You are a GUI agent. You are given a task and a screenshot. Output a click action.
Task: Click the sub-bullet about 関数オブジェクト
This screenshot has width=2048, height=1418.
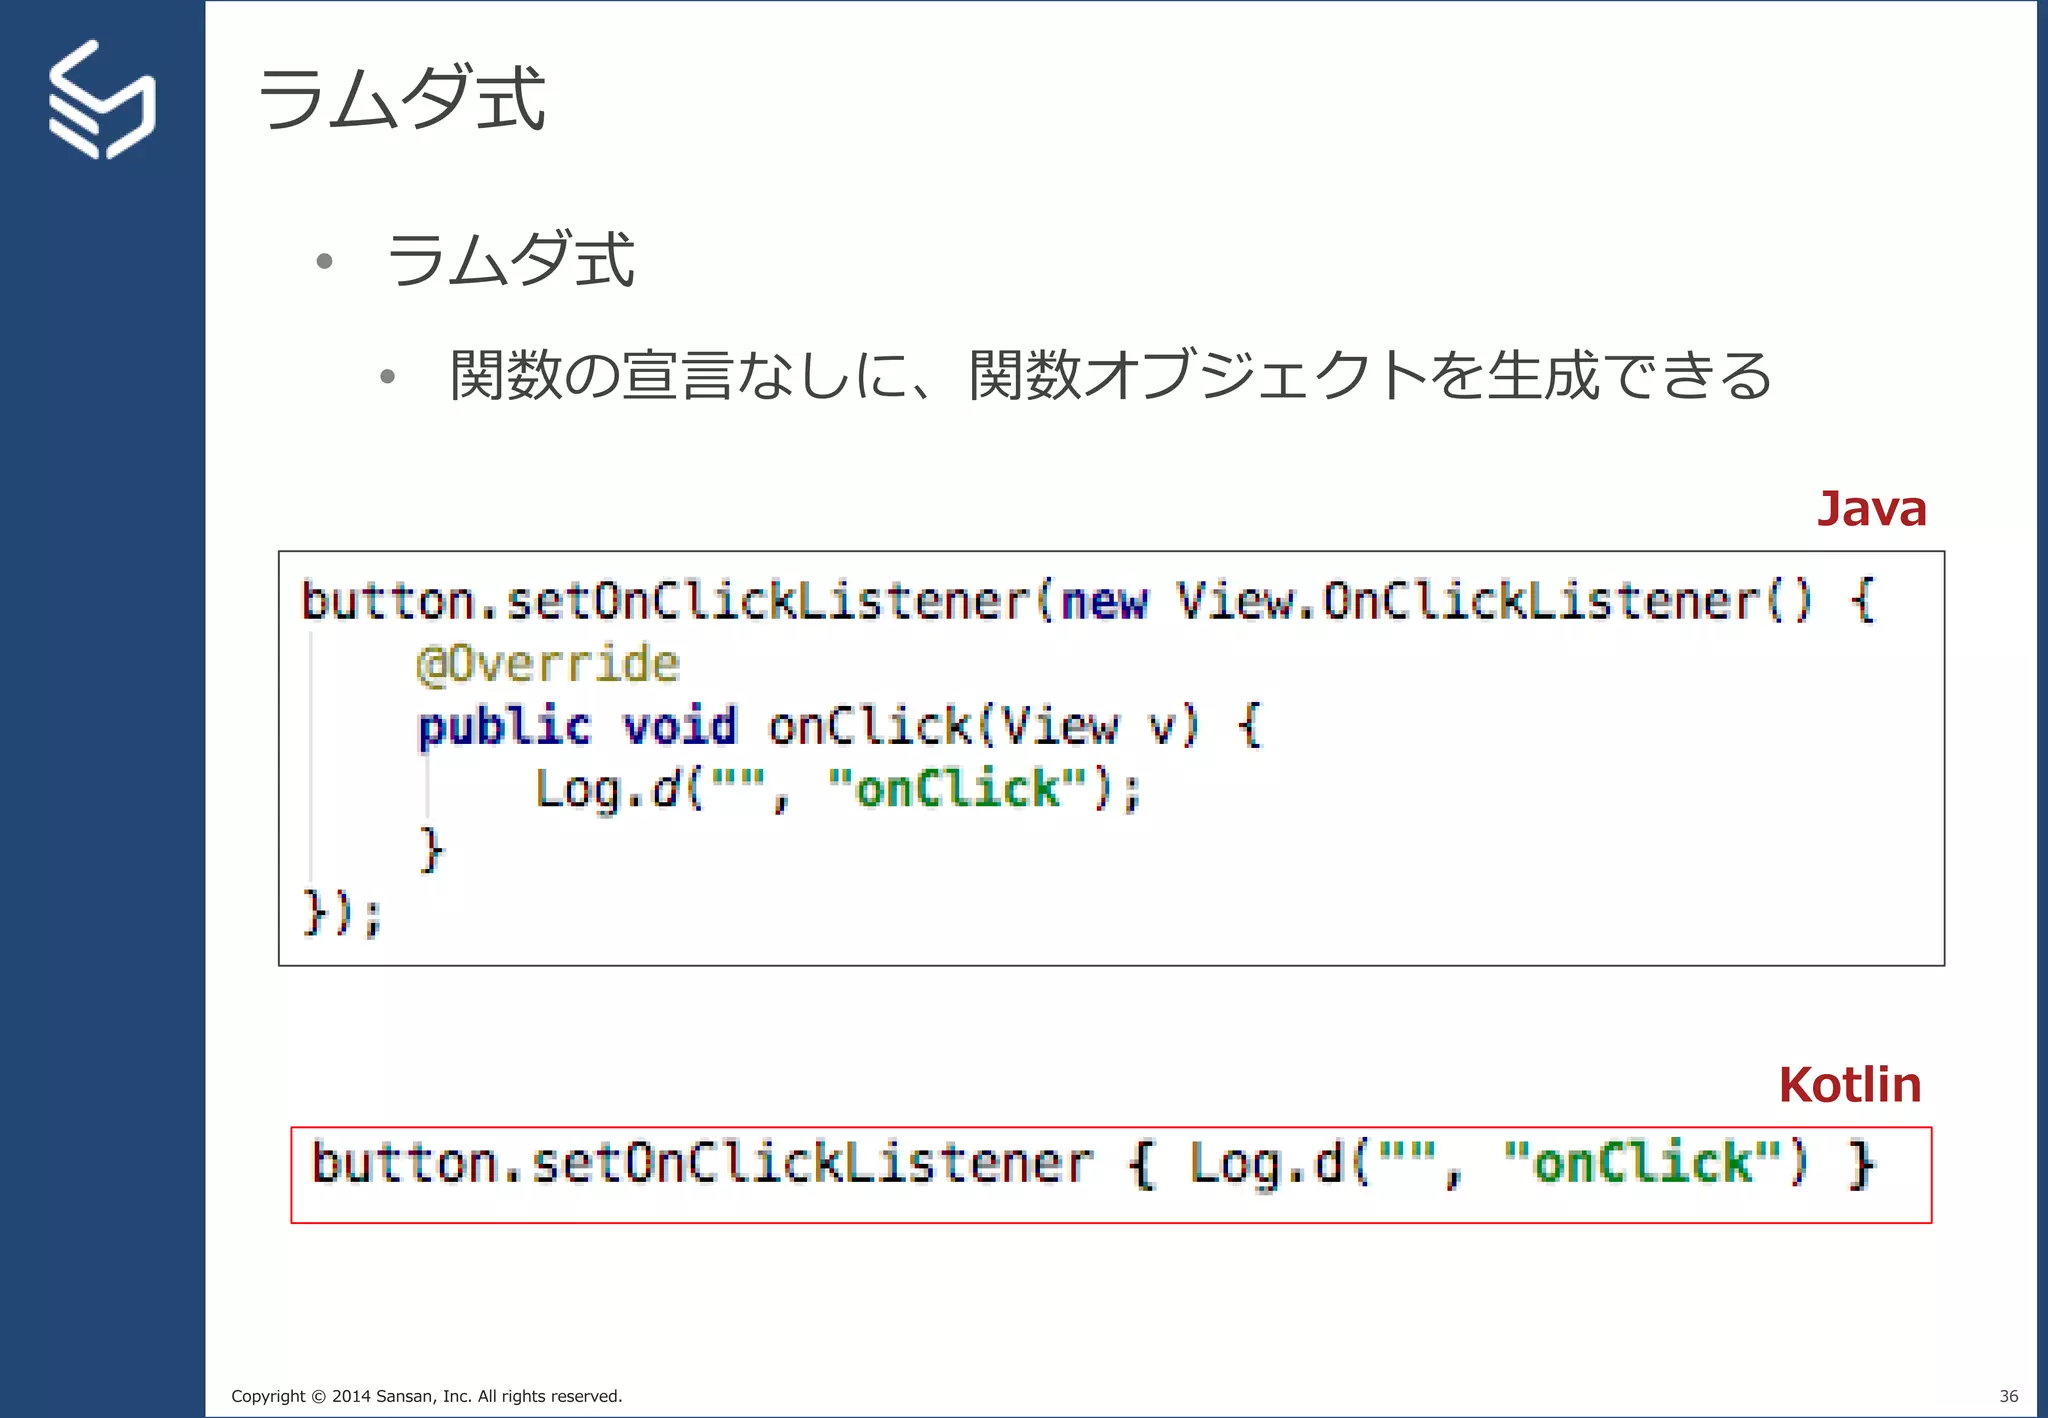coord(1110,376)
